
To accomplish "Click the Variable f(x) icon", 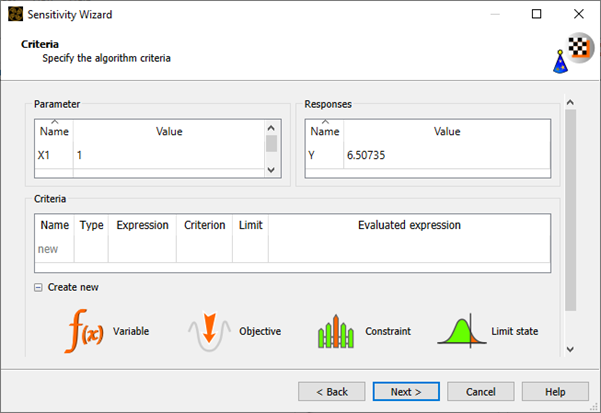I will click(84, 331).
